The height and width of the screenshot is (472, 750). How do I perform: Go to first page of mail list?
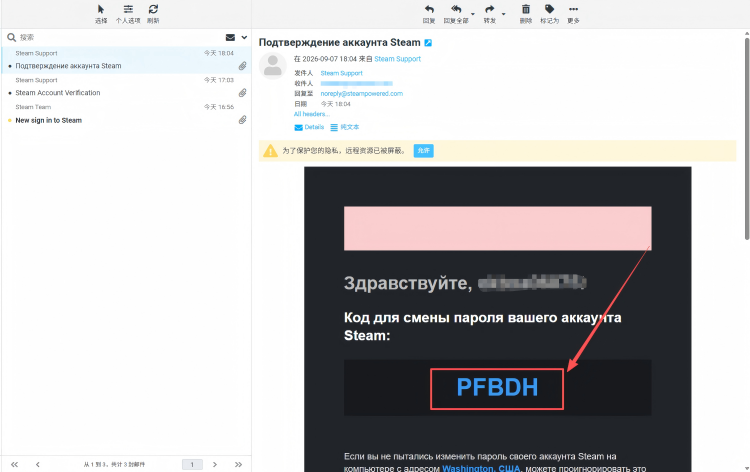pyautogui.click(x=14, y=464)
